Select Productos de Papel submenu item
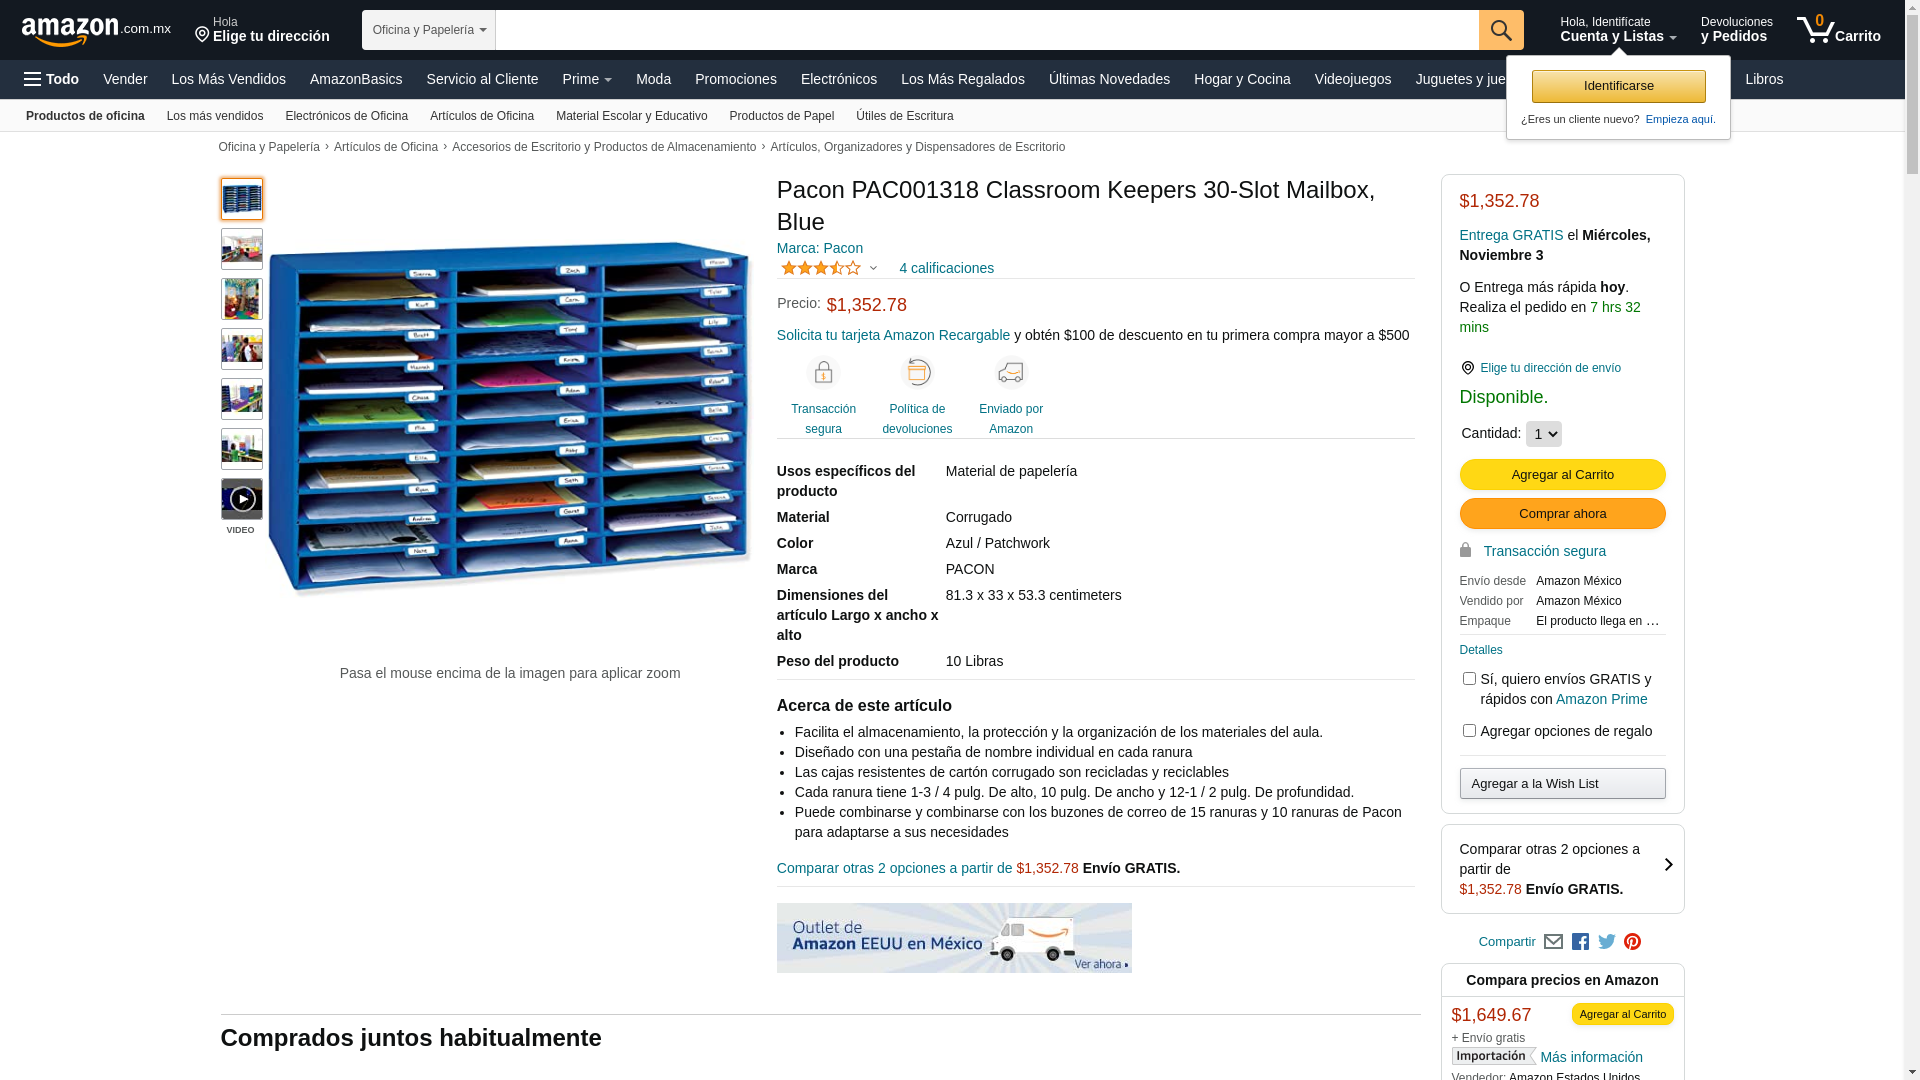 (x=782, y=116)
